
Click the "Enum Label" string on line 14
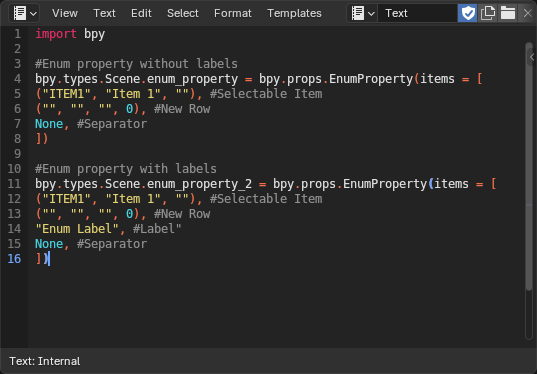(77, 229)
